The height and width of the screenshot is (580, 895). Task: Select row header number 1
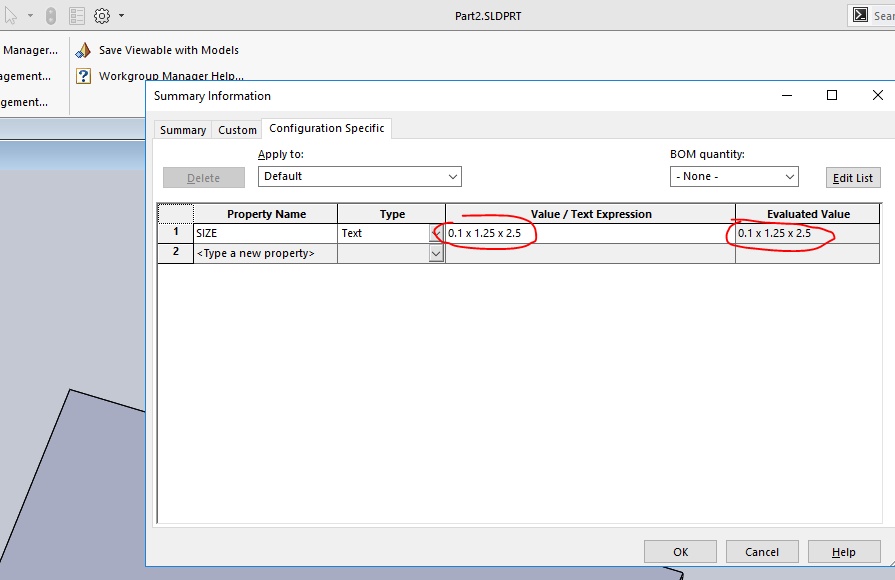tap(176, 232)
